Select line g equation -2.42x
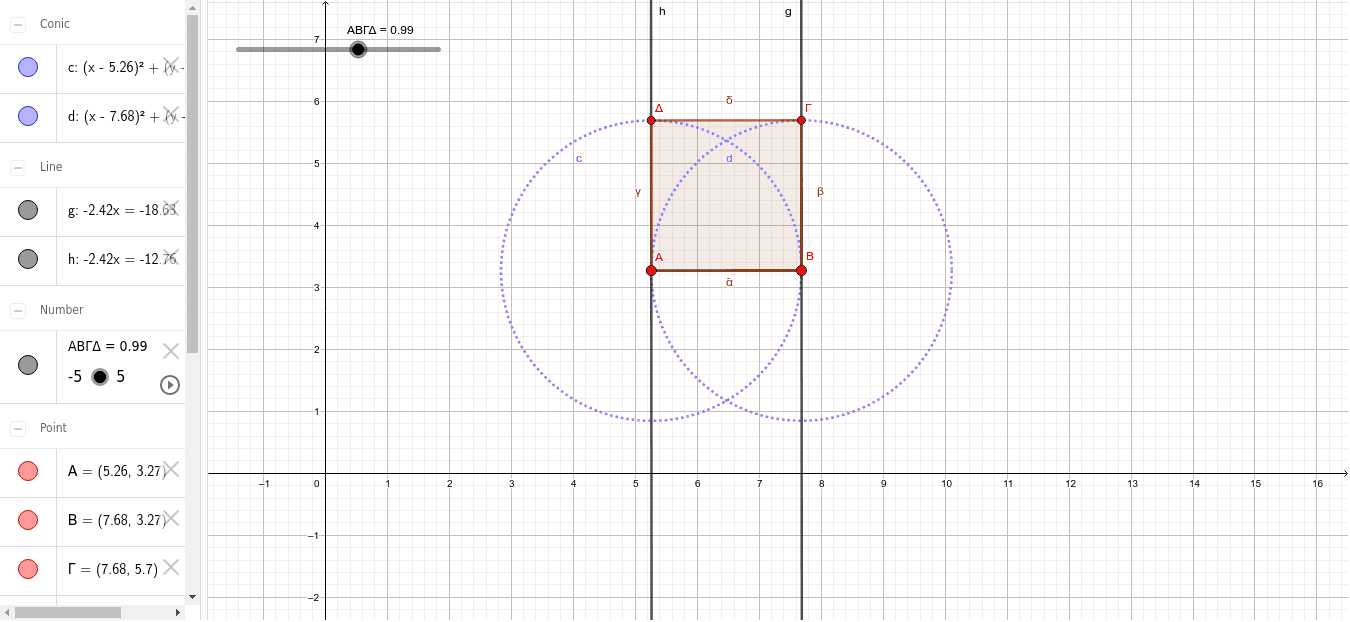Screen dimensions: 1350x622 pyautogui.click(x=122, y=210)
